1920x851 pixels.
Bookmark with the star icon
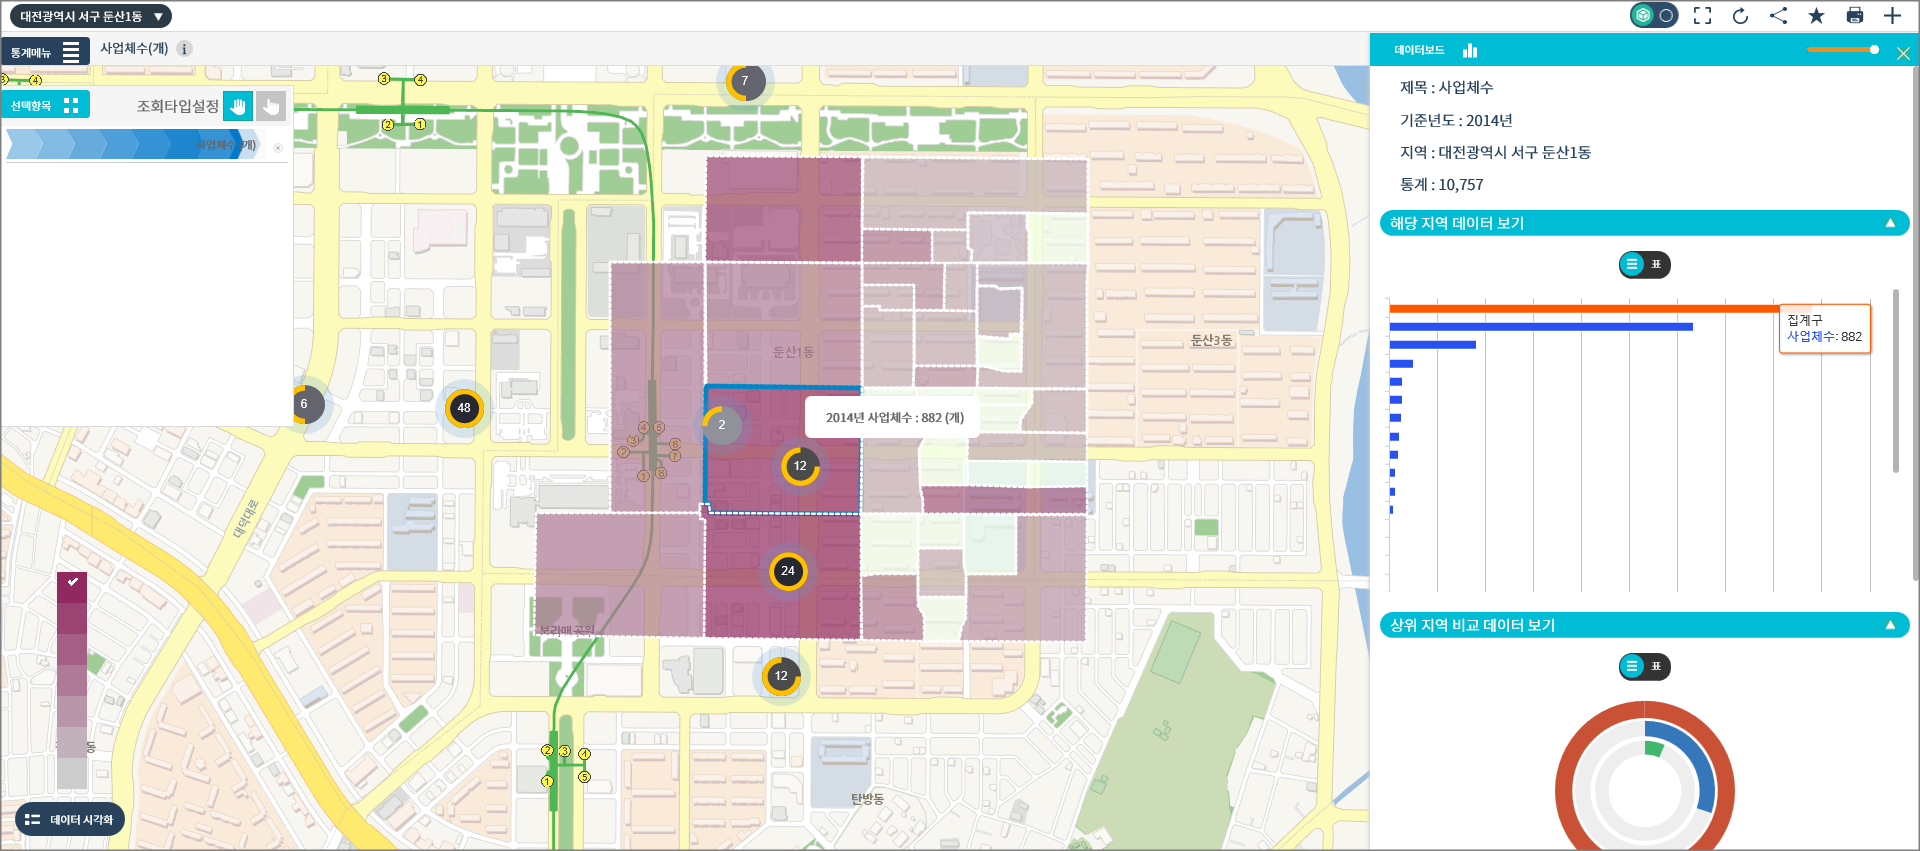[x=1816, y=16]
